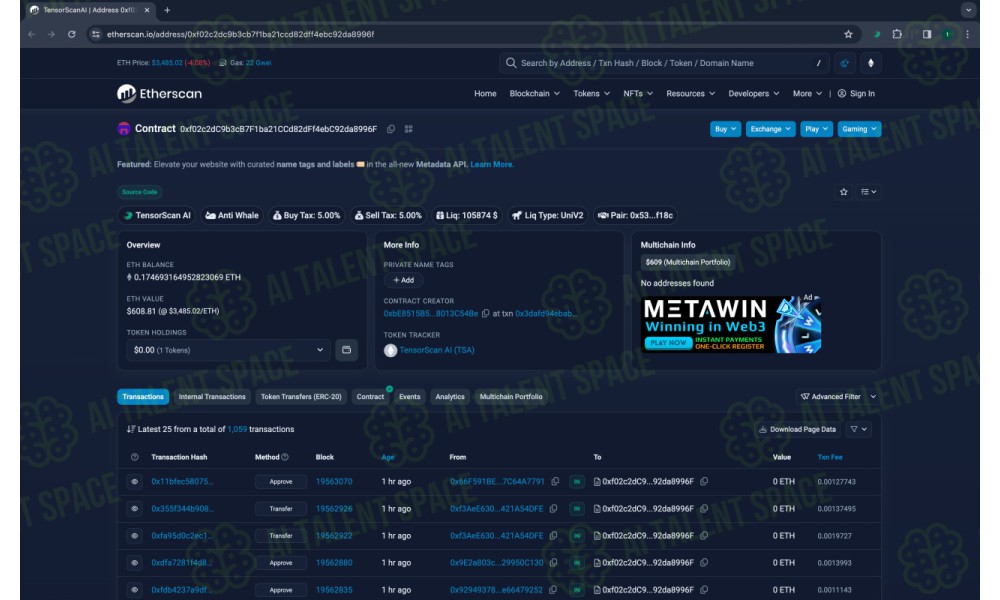1000x600 pixels.
Task: Open the list options dropdown beside the star
Action: pos(869,192)
